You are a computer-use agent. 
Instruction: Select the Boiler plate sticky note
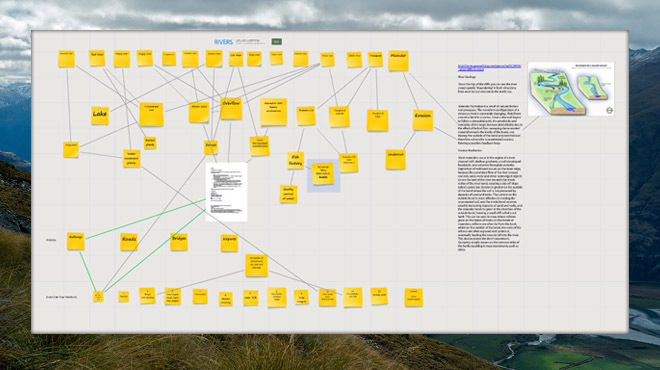click(150, 143)
